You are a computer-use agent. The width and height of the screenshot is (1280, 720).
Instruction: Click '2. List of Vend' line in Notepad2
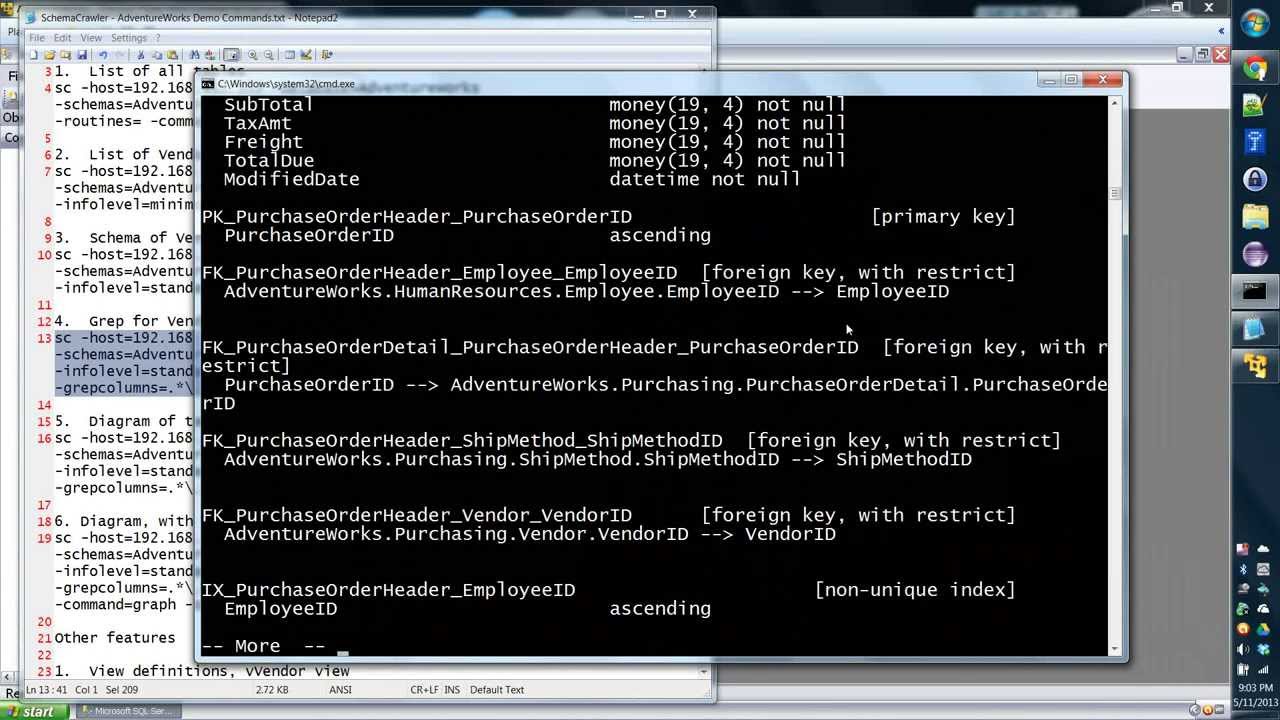pyautogui.click(x=123, y=154)
